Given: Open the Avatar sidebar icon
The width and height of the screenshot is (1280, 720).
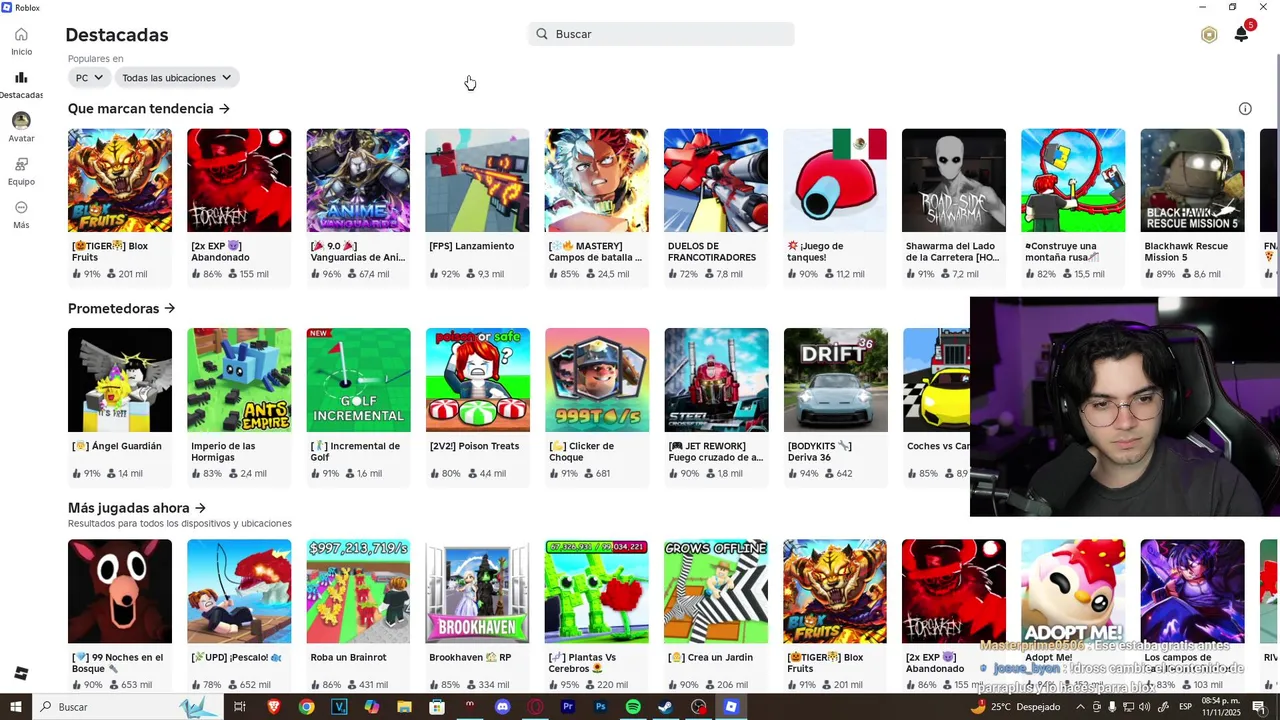Looking at the screenshot, I should coord(21,121).
